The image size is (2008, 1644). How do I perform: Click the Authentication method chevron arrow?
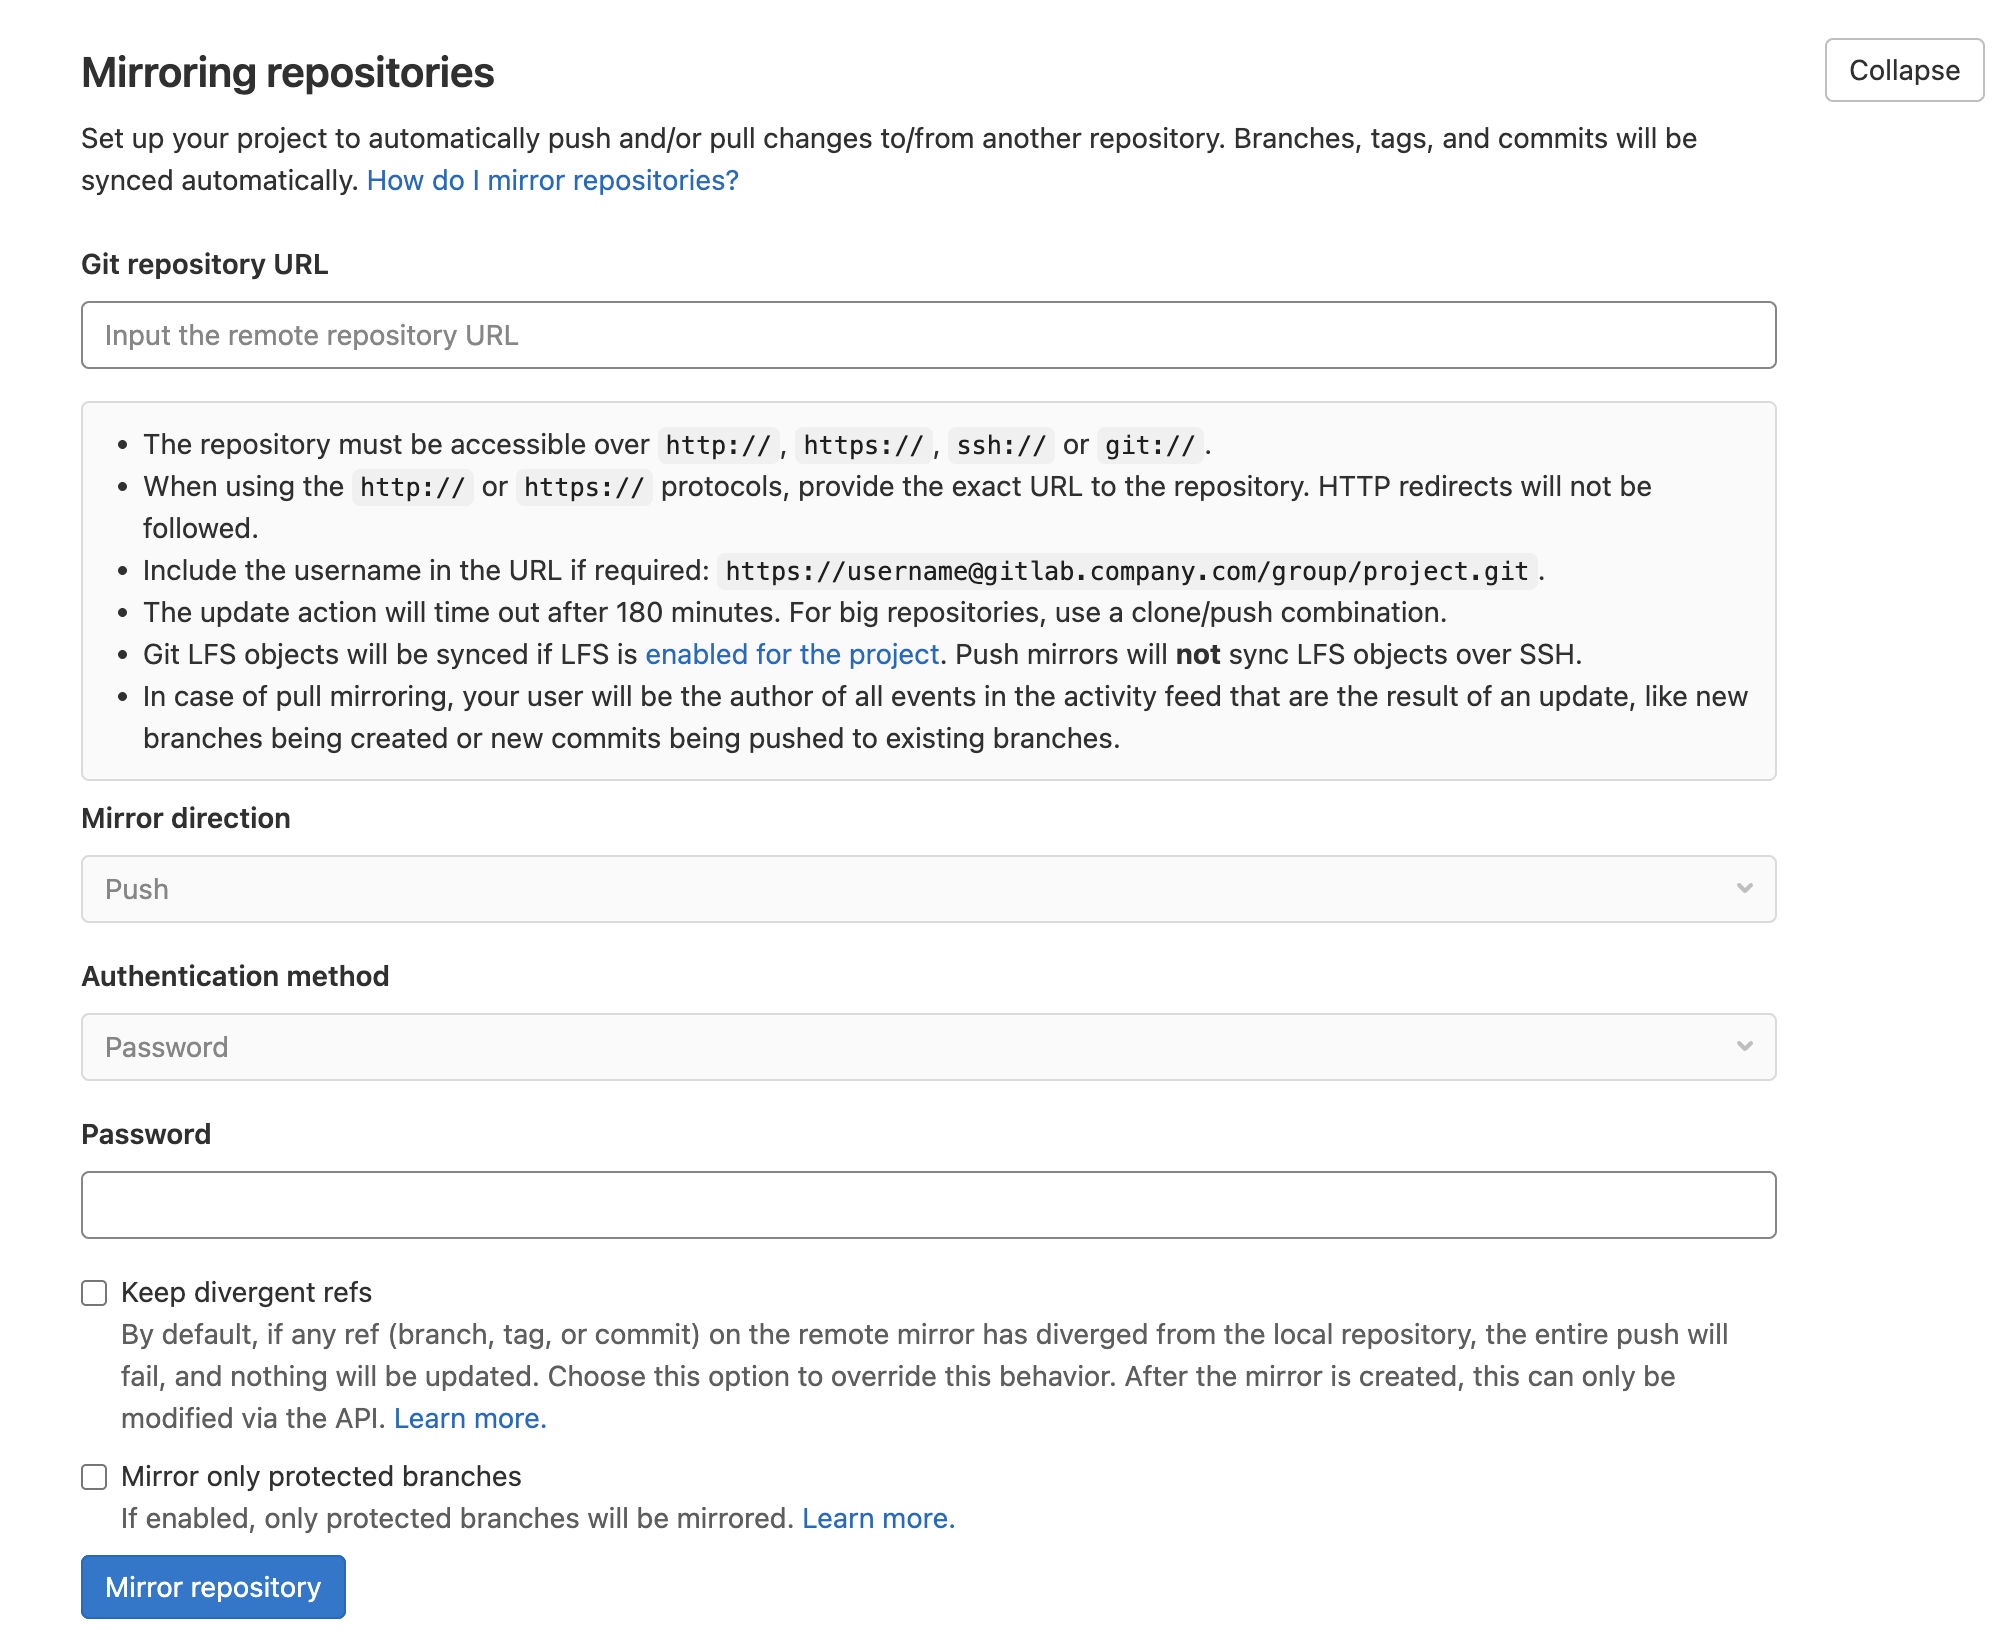tap(1744, 1047)
